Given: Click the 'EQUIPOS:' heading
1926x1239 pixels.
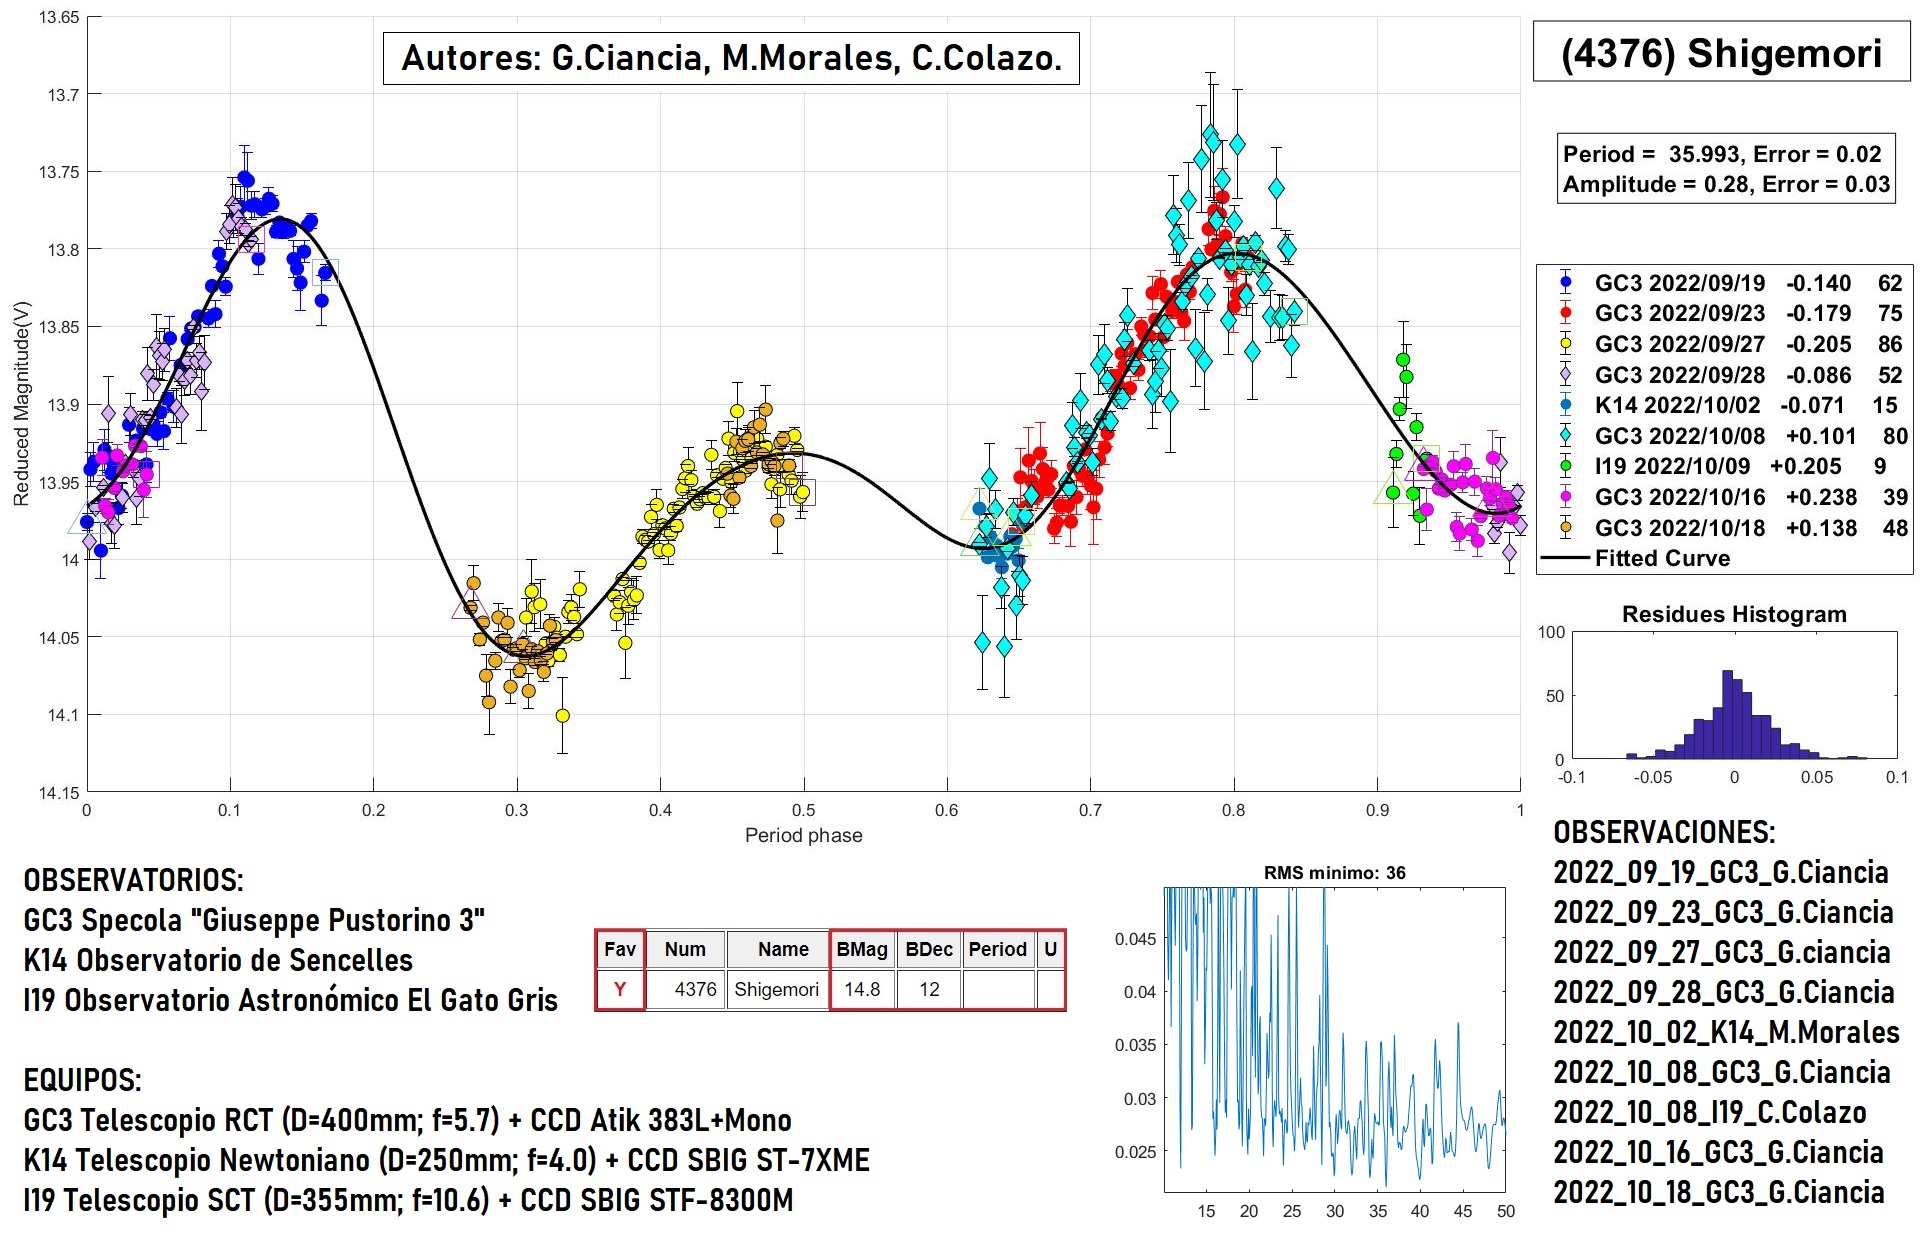Looking at the screenshot, I should click(x=82, y=1080).
